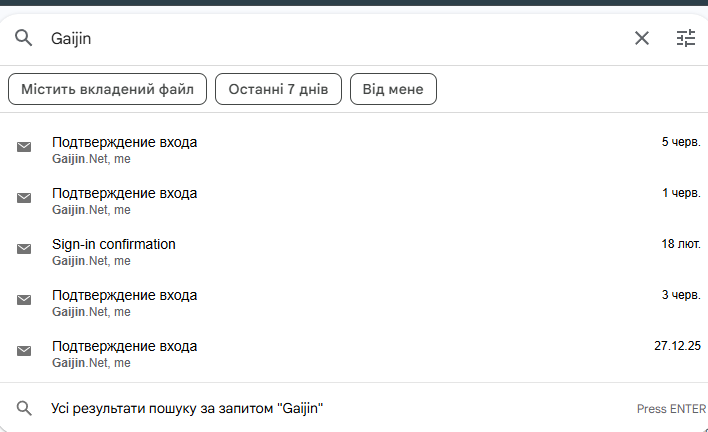
Task: Open the email dated 5 черв.
Action: (354, 150)
